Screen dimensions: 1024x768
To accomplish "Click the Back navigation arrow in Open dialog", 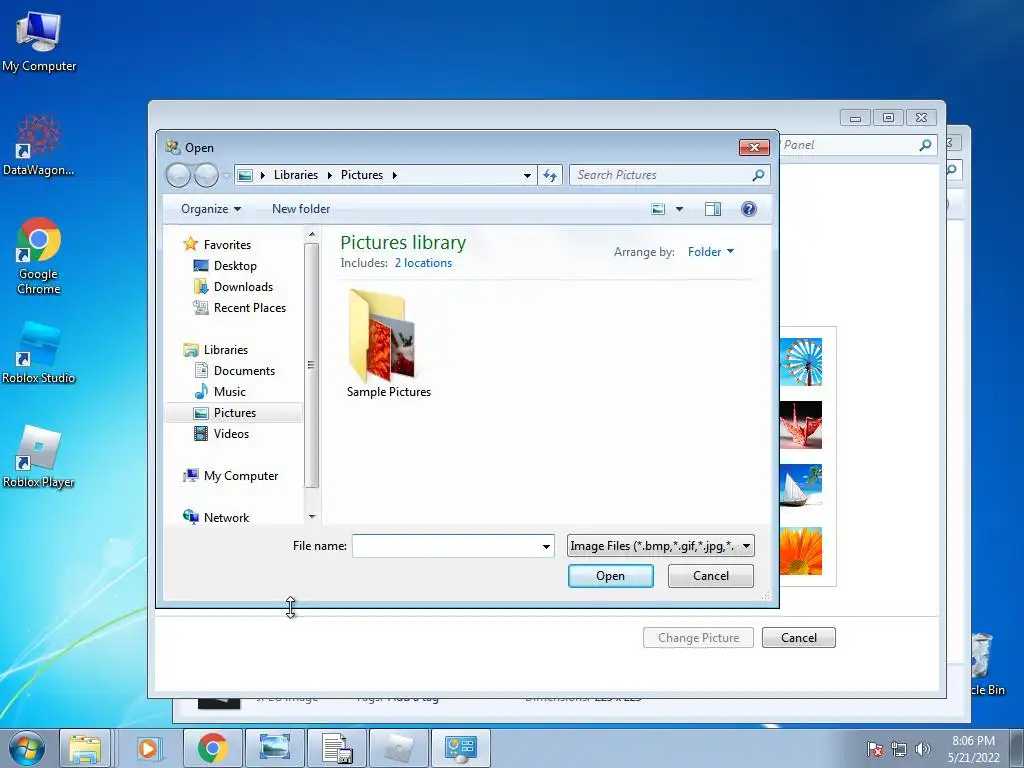I will [178, 175].
